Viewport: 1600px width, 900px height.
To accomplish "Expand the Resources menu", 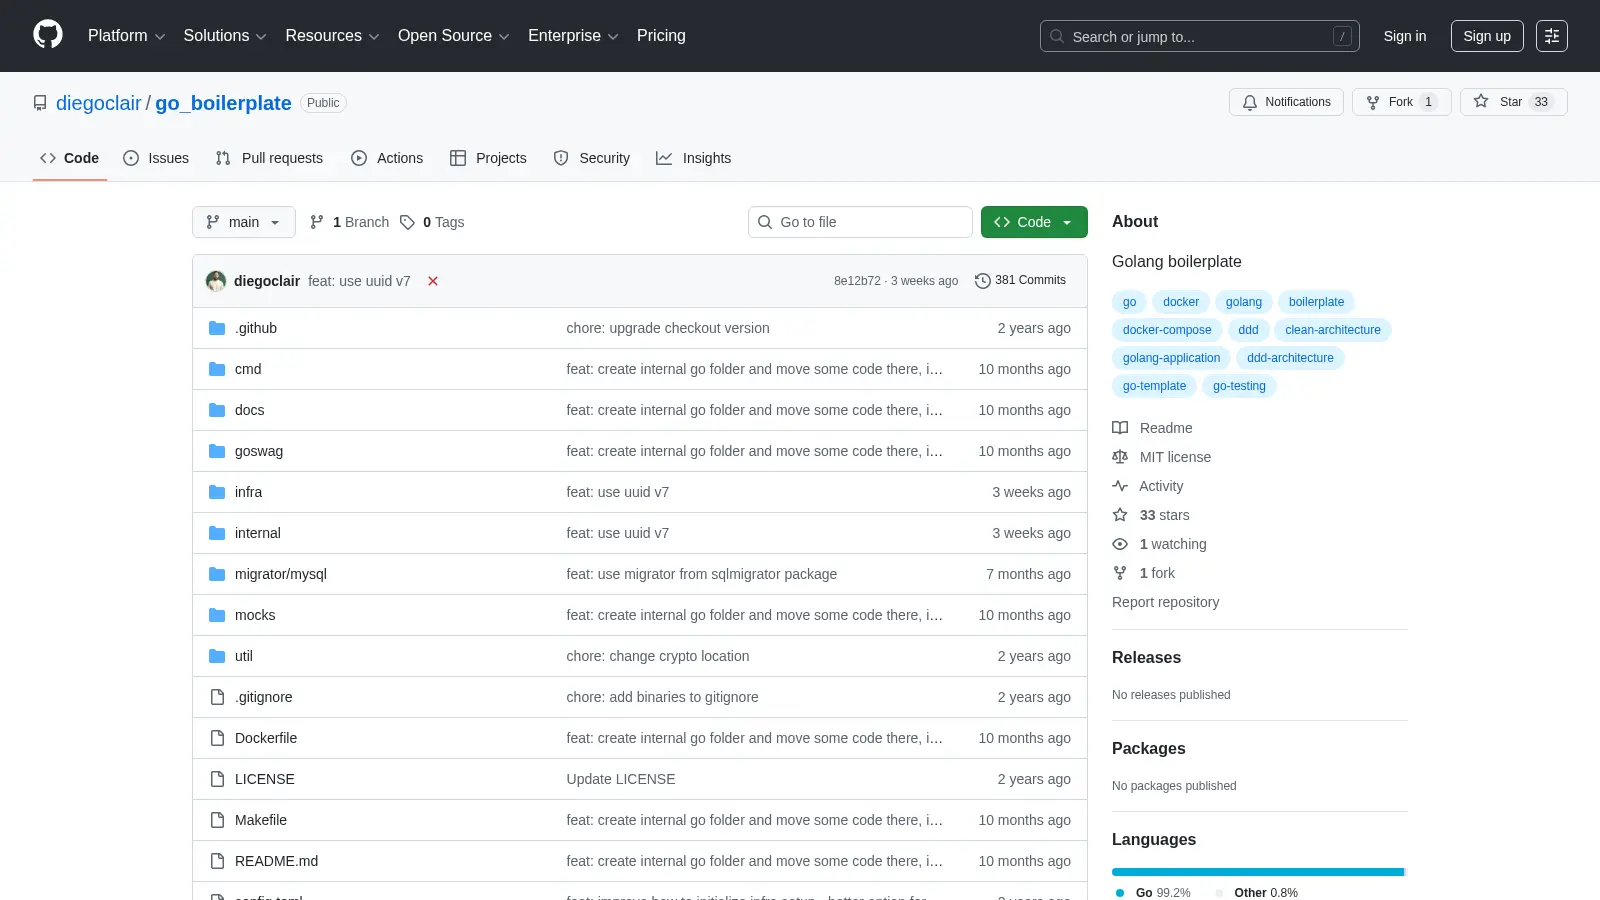I will [332, 36].
